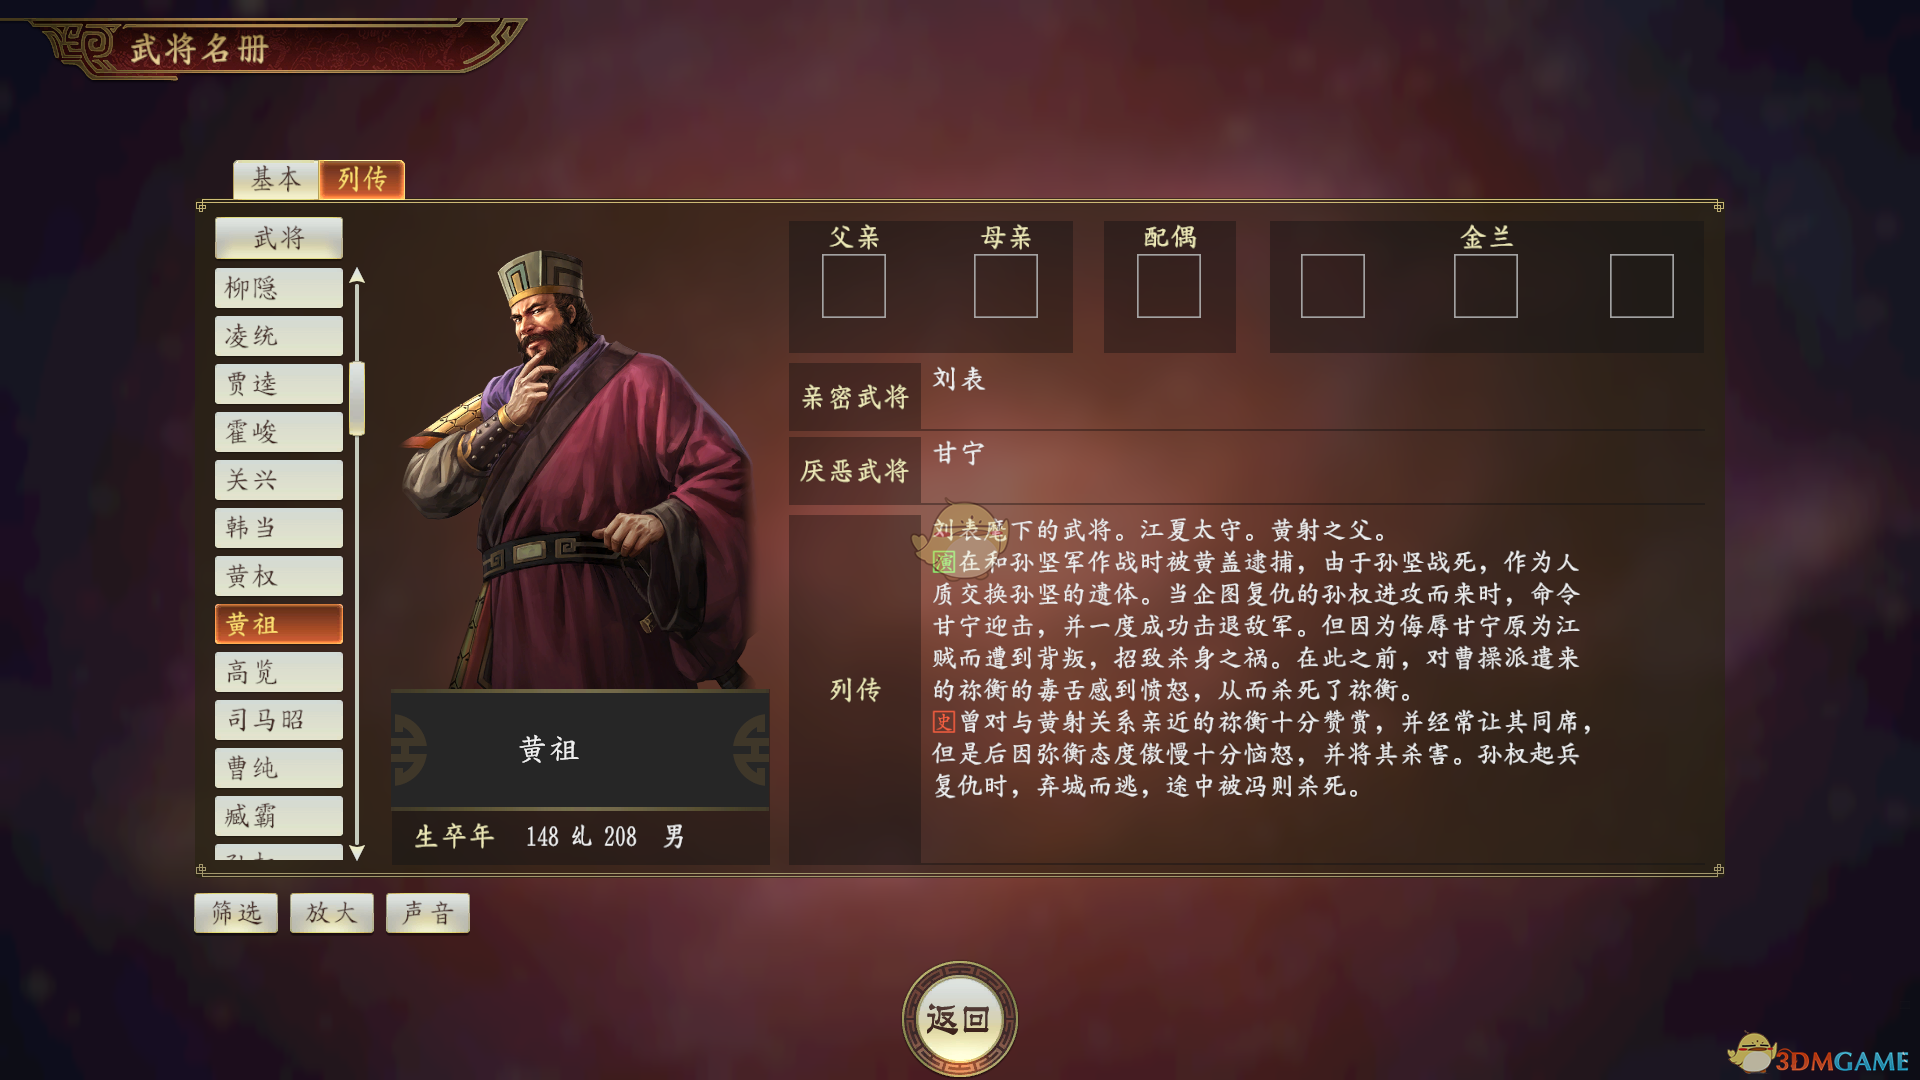
Task: Select 司马昭 in the officer list
Action: [279, 720]
